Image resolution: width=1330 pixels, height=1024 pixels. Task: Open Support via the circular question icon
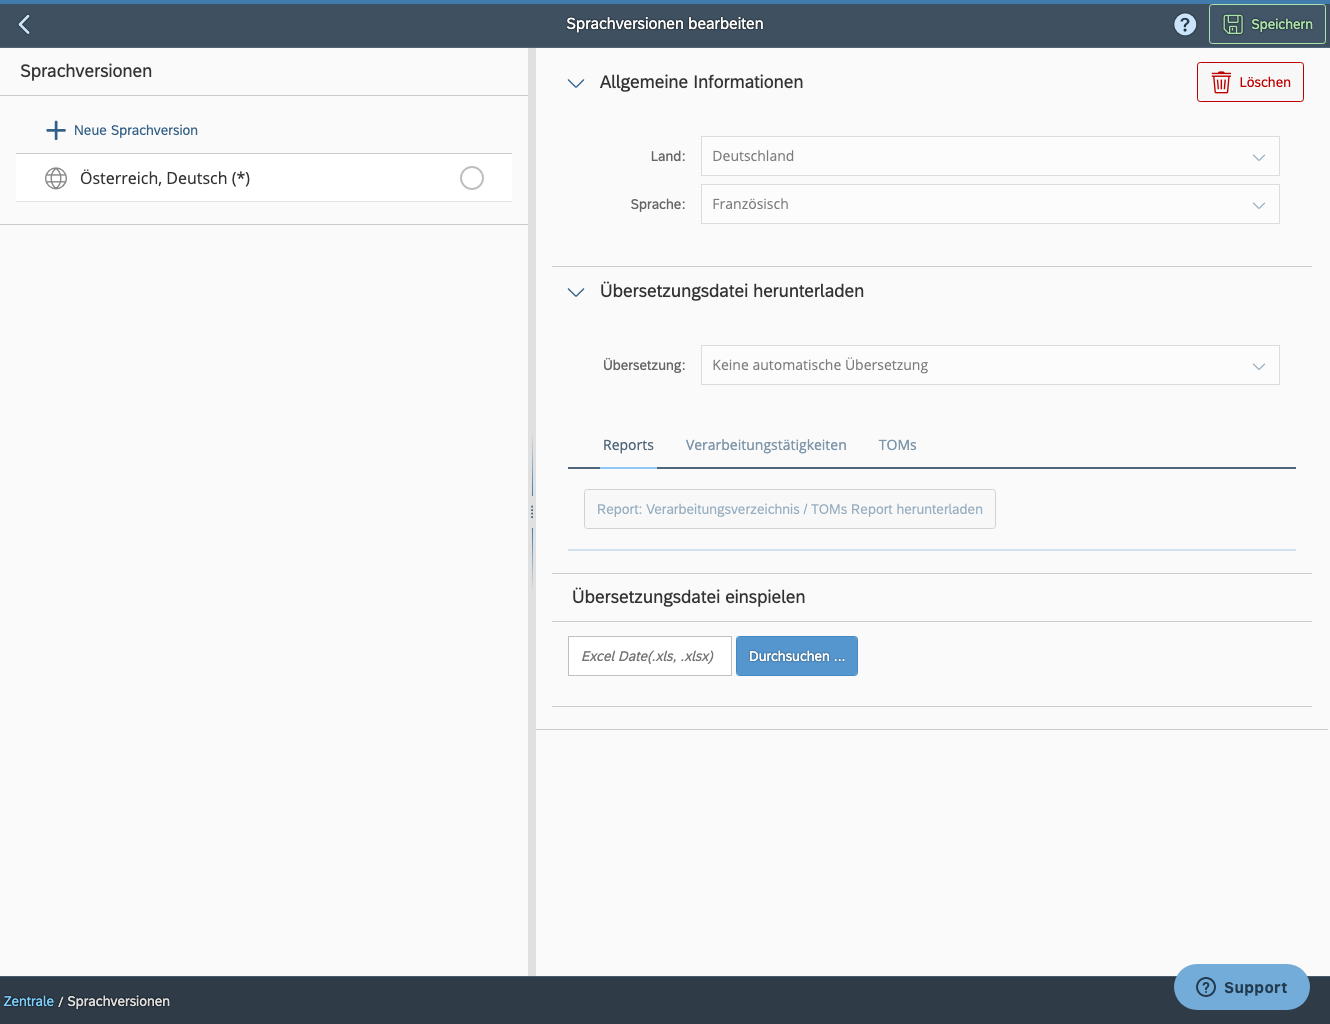(1206, 987)
